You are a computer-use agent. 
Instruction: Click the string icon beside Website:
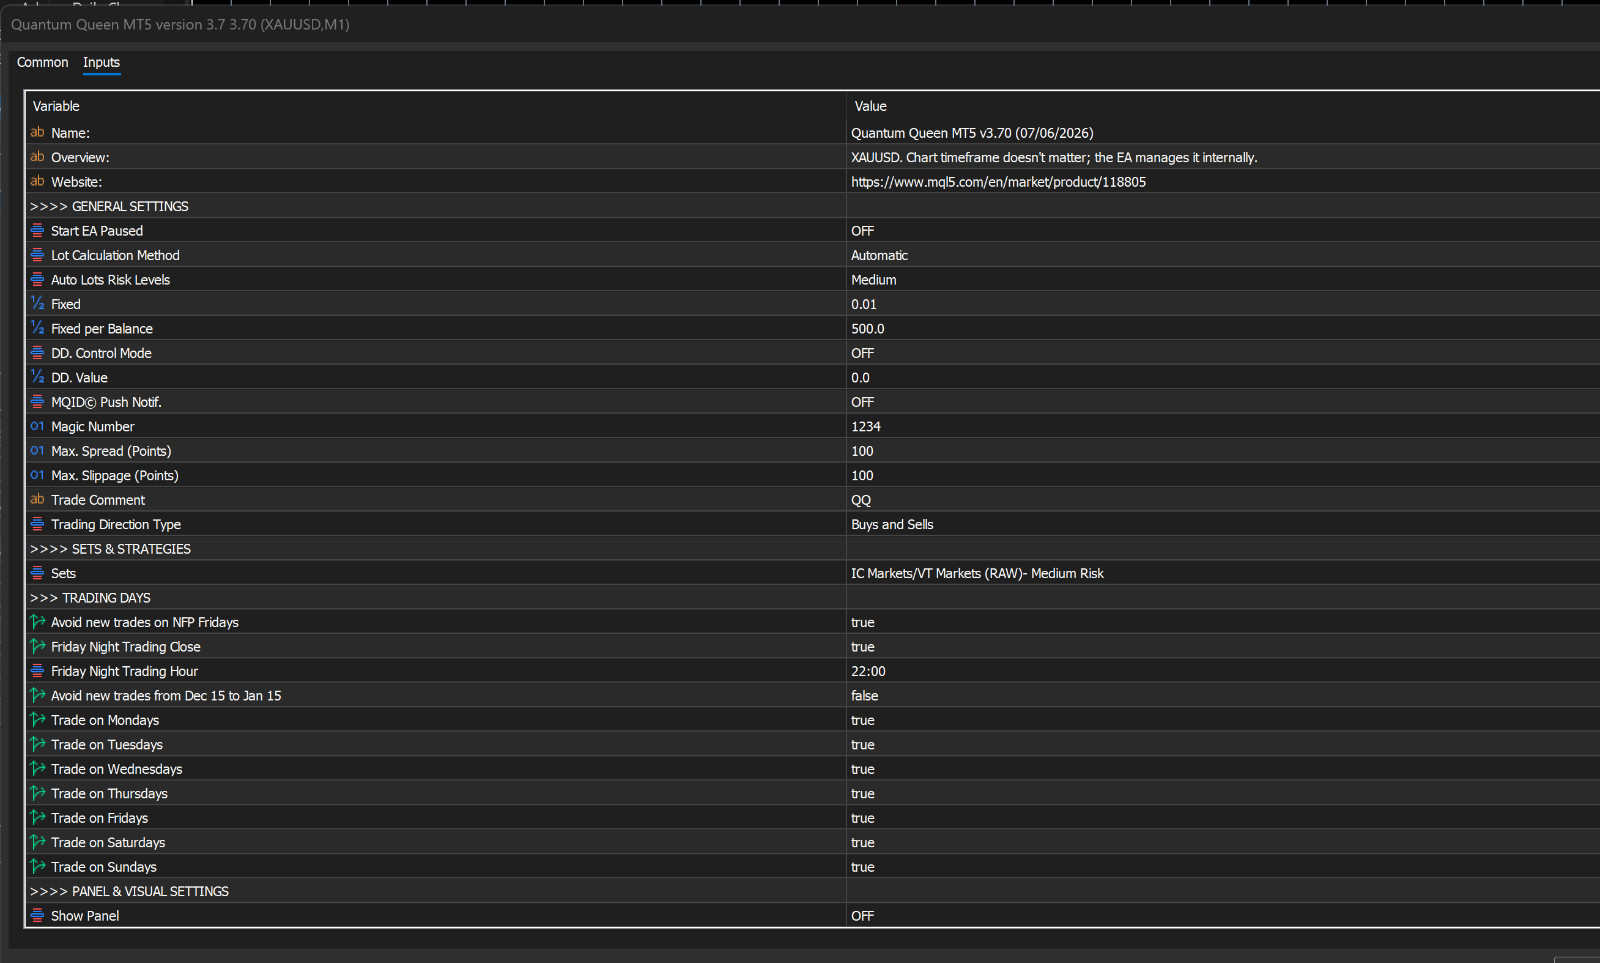coord(37,181)
